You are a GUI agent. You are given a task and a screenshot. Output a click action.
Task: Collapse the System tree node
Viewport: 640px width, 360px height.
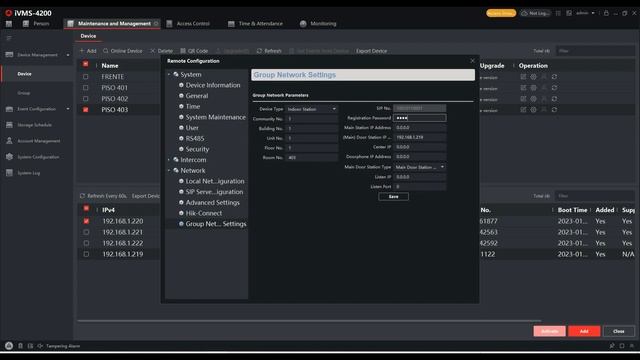[x=169, y=75]
